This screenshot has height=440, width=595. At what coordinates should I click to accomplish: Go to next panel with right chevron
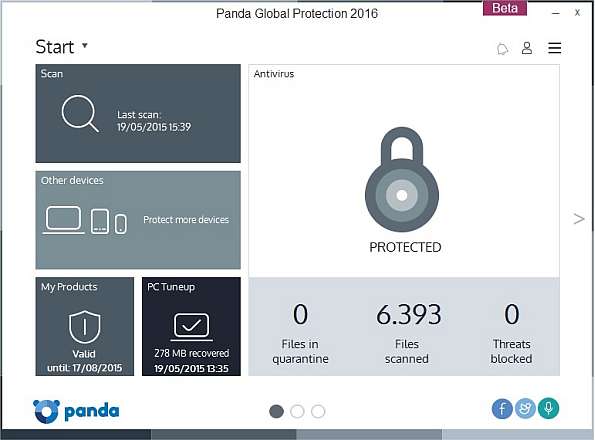[x=579, y=219]
